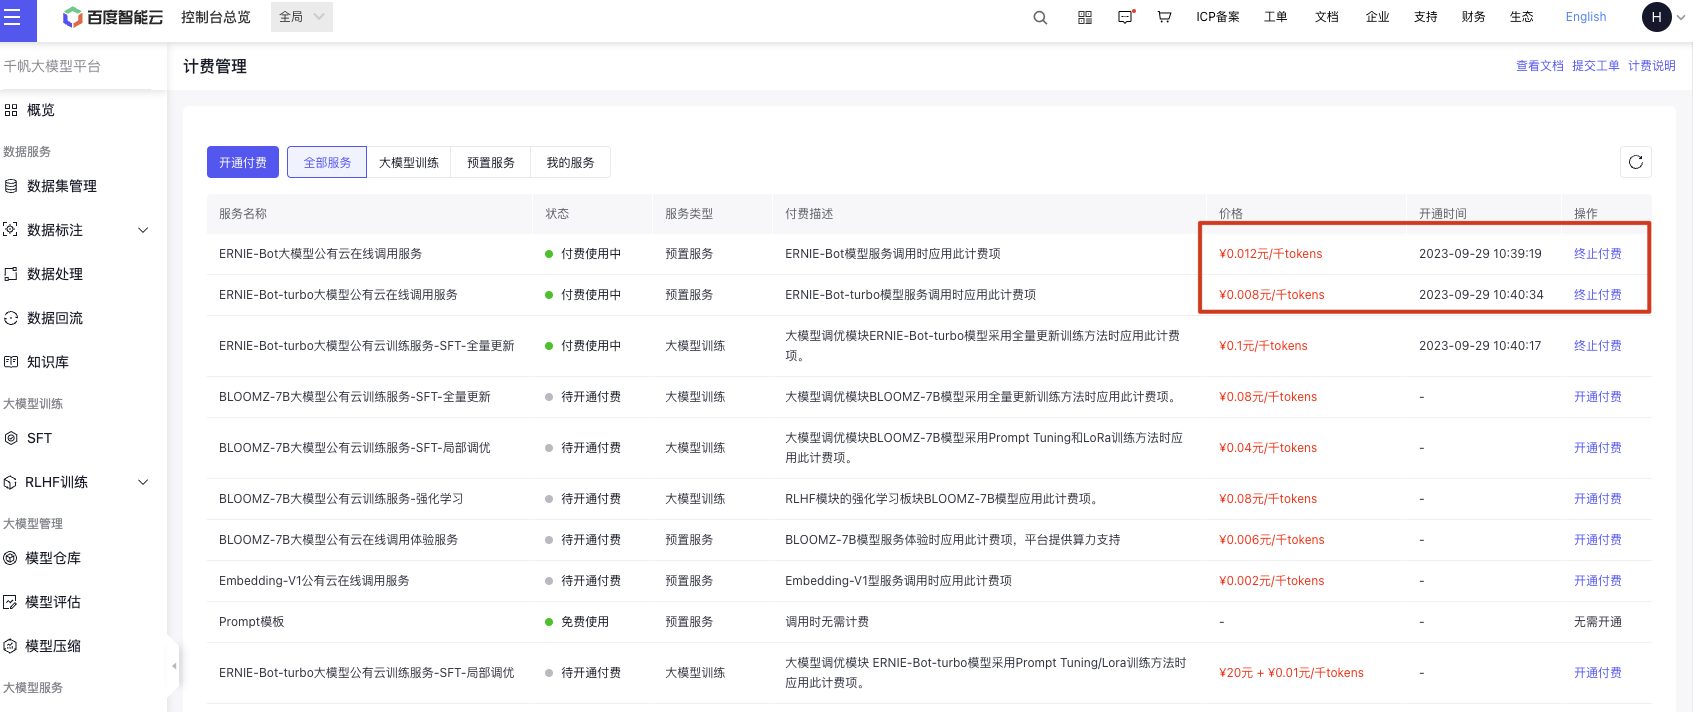Click the ¥0.012元/千tokens price
1693x712 pixels.
[1270, 254]
